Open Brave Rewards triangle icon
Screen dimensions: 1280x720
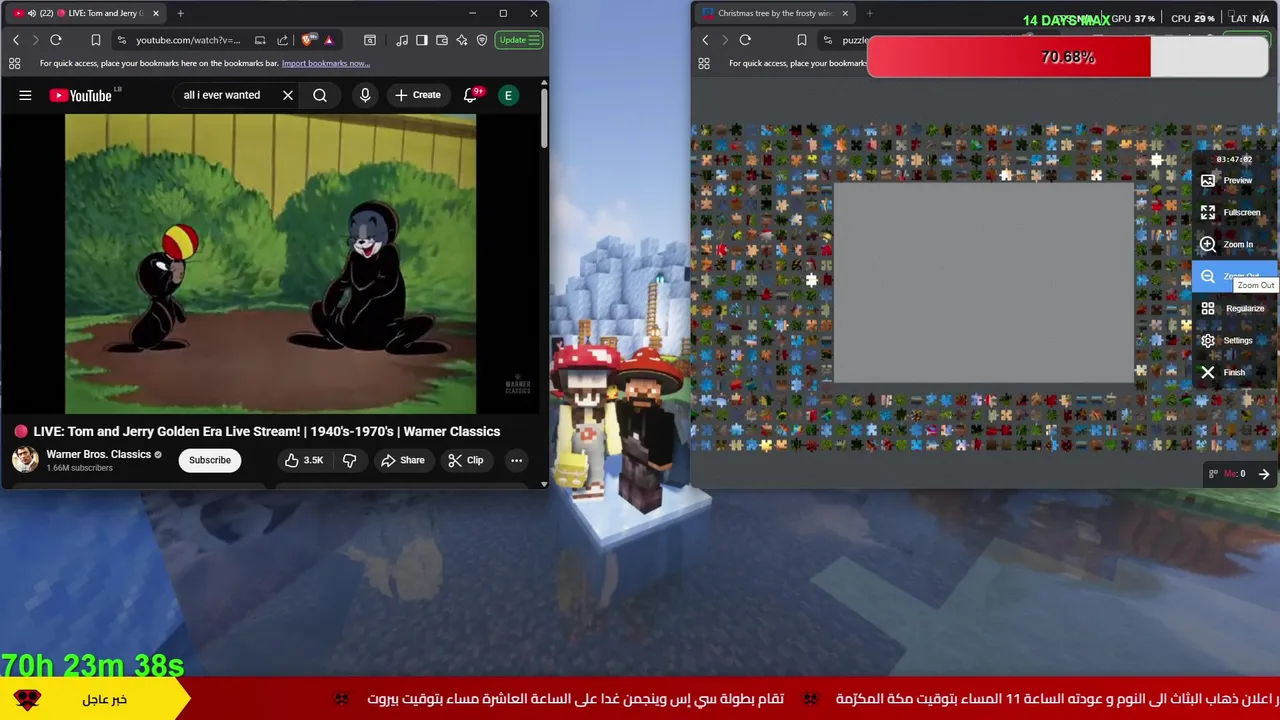coord(329,40)
